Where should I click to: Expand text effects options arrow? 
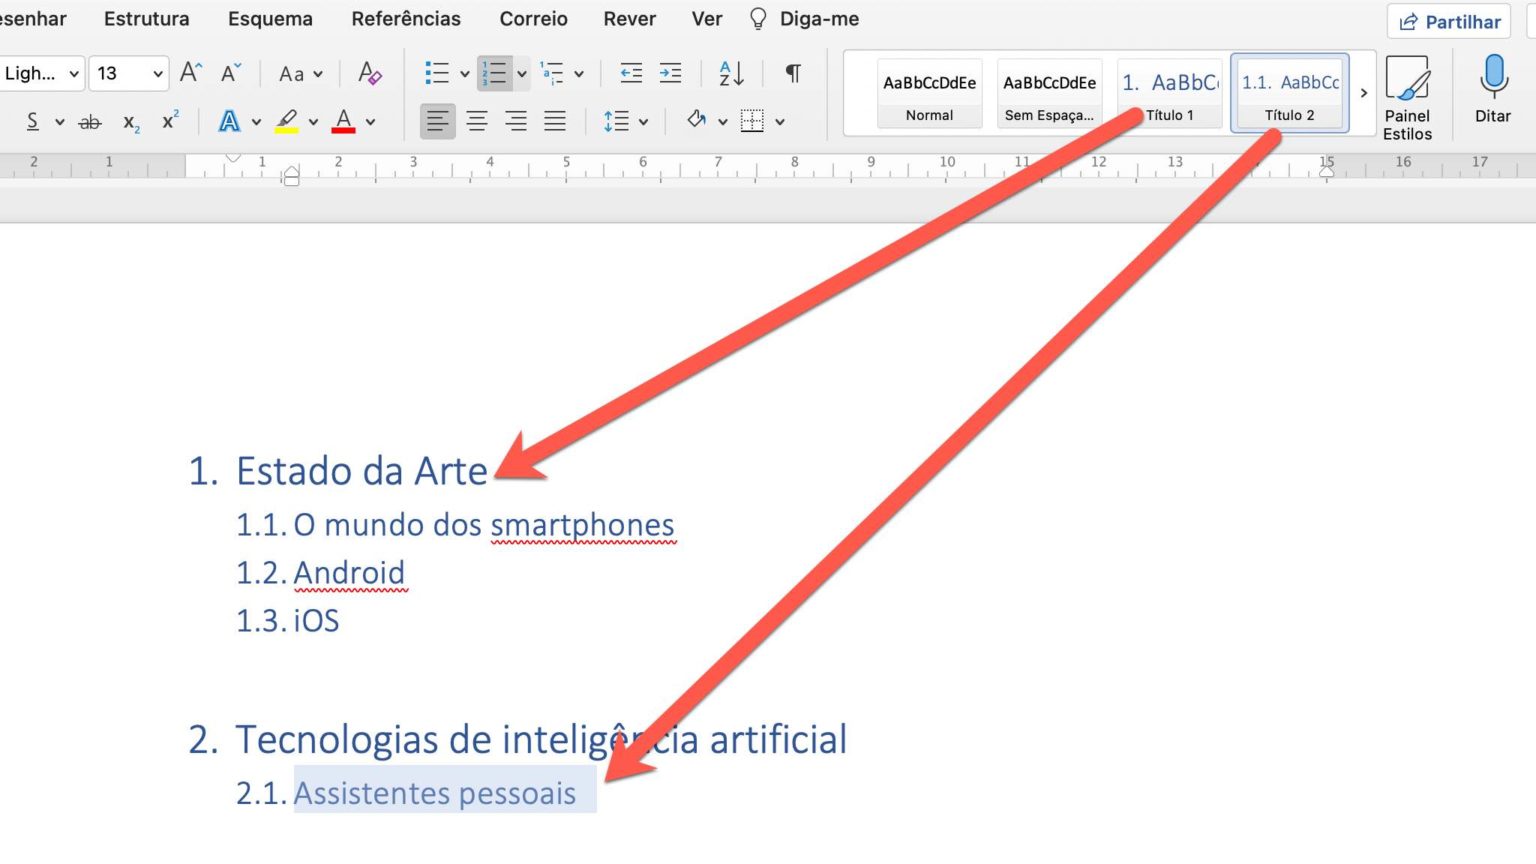256,122
